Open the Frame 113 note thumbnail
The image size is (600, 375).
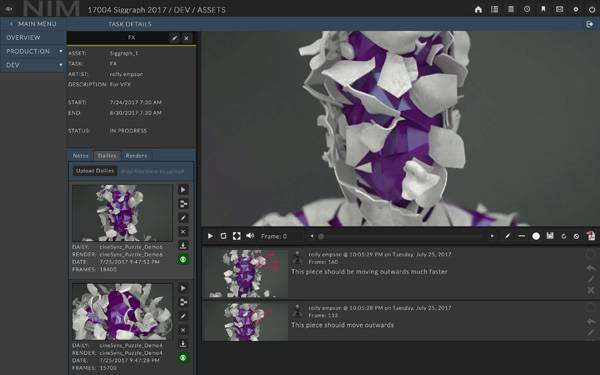click(x=245, y=322)
